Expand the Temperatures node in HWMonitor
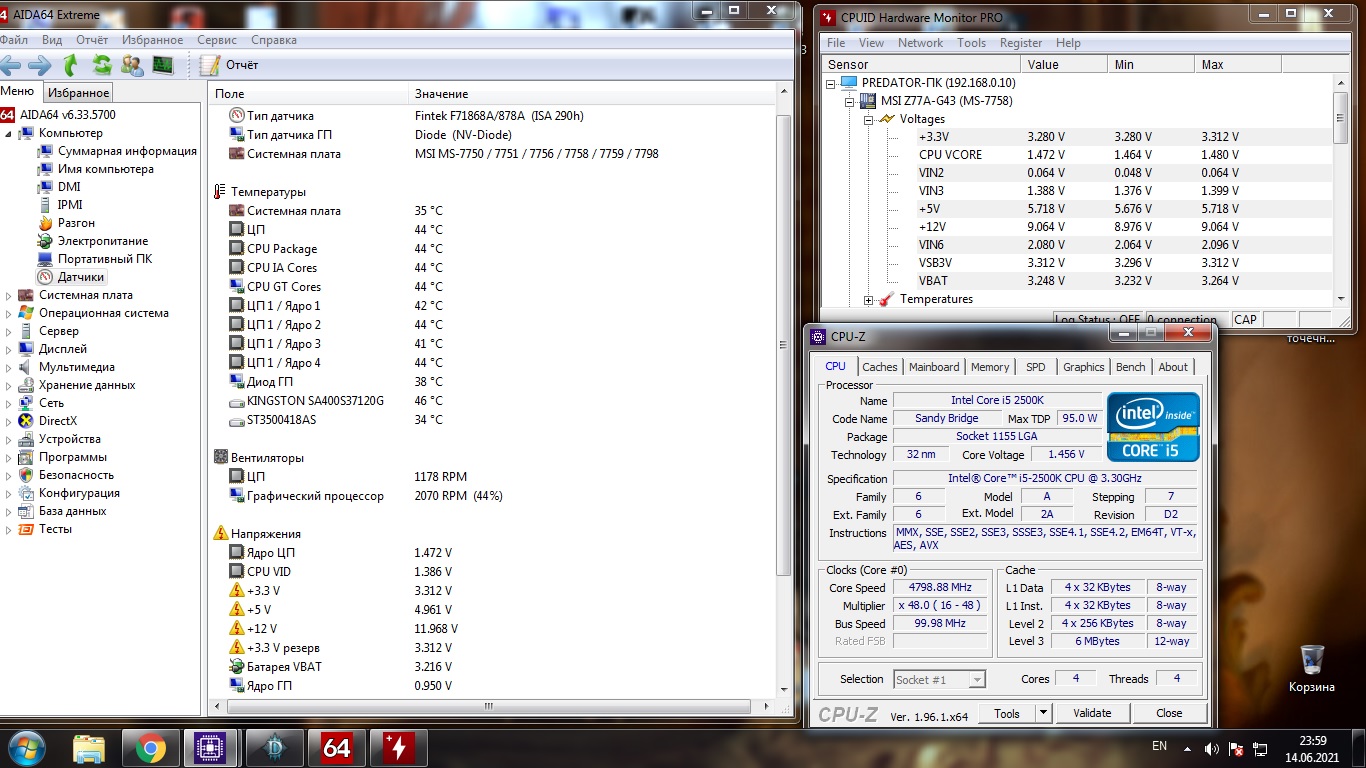Viewport: 1366px width, 768px height. coord(869,299)
